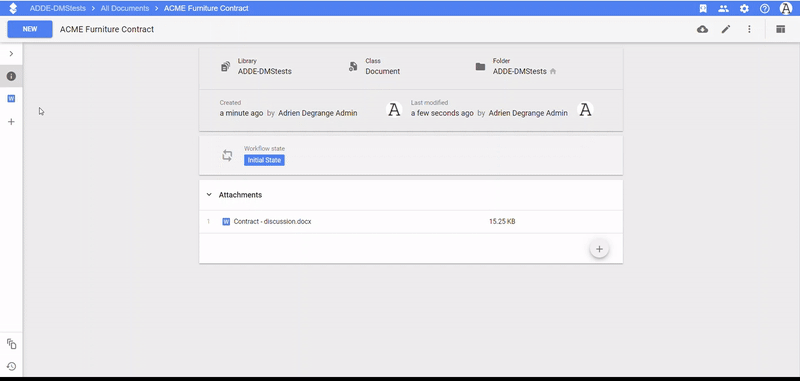Click the Folder icon in properties
Screen dimensions: 800x381
[480, 67]
